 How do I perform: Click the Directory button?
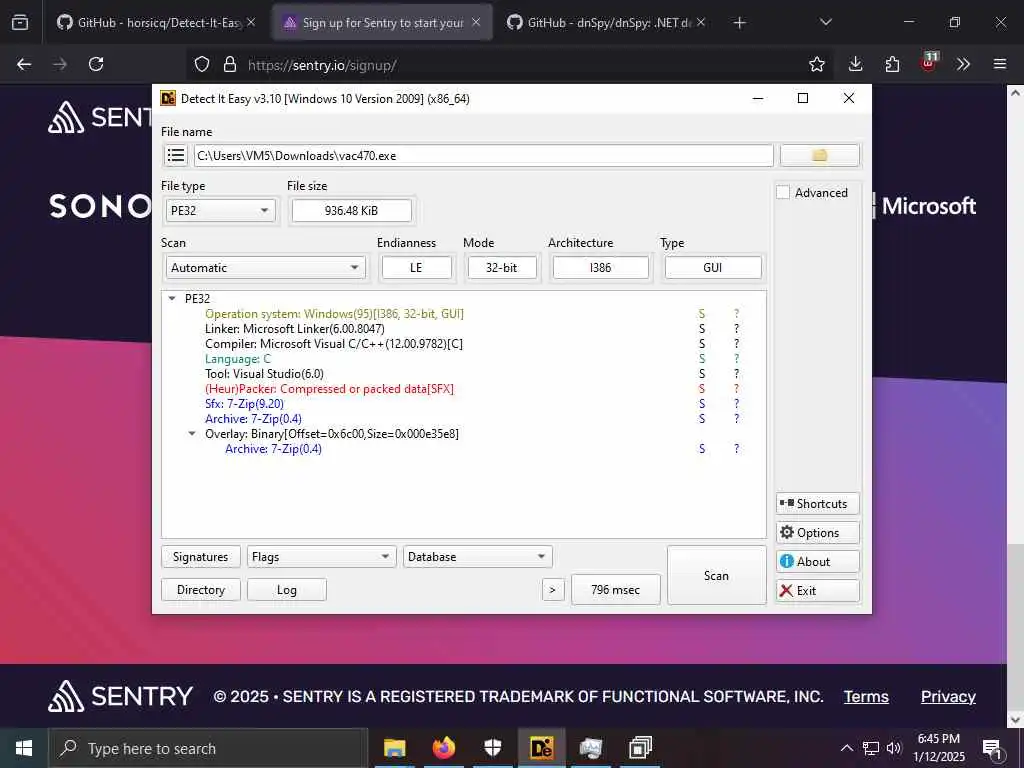coord(200,590)
